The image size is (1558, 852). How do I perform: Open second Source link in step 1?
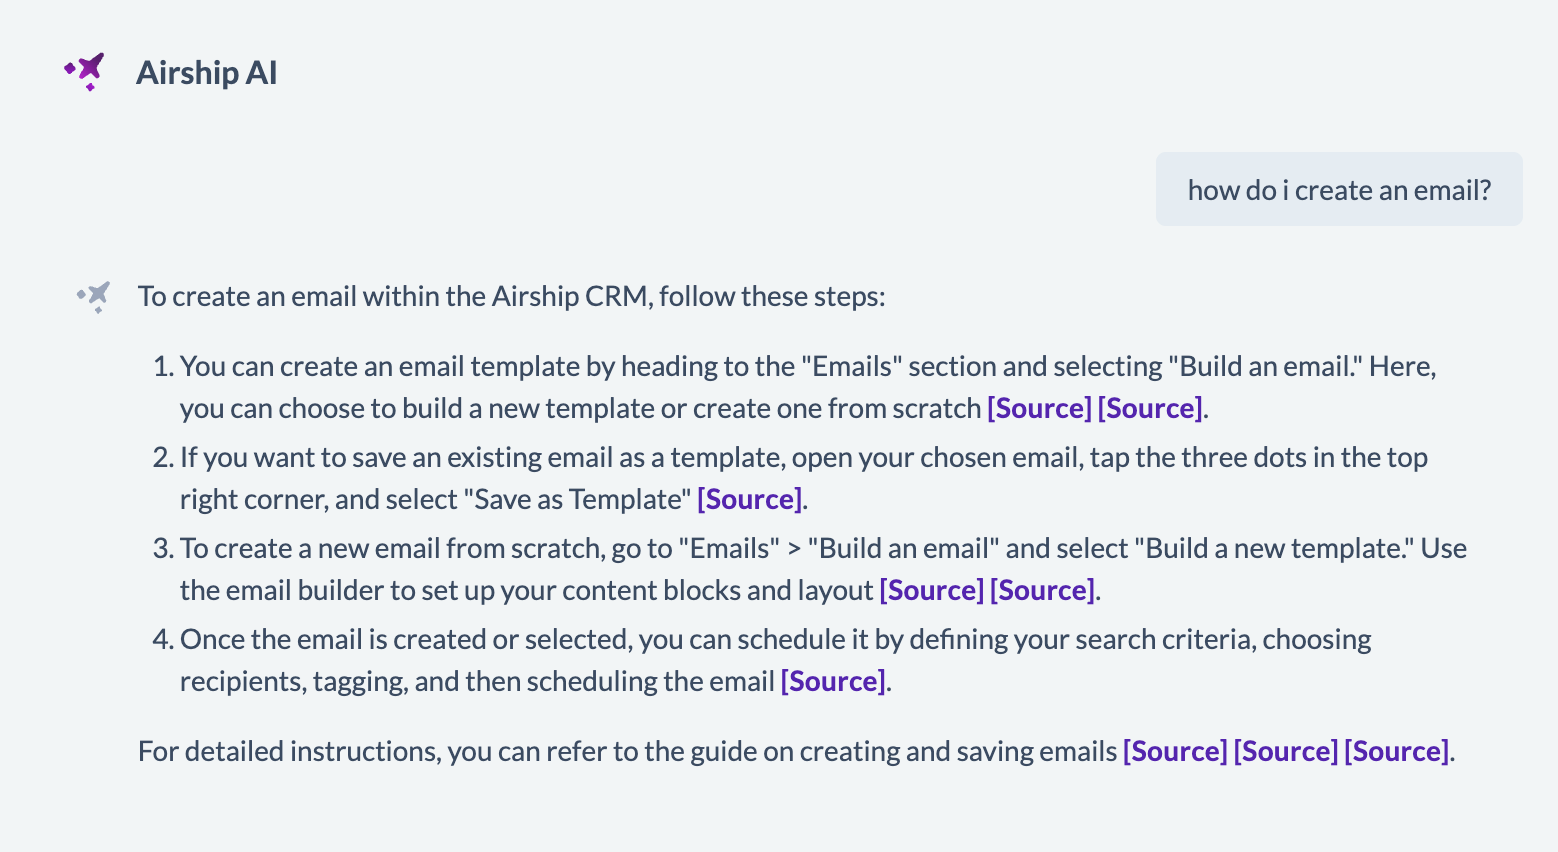click(x=1150, y=408)
